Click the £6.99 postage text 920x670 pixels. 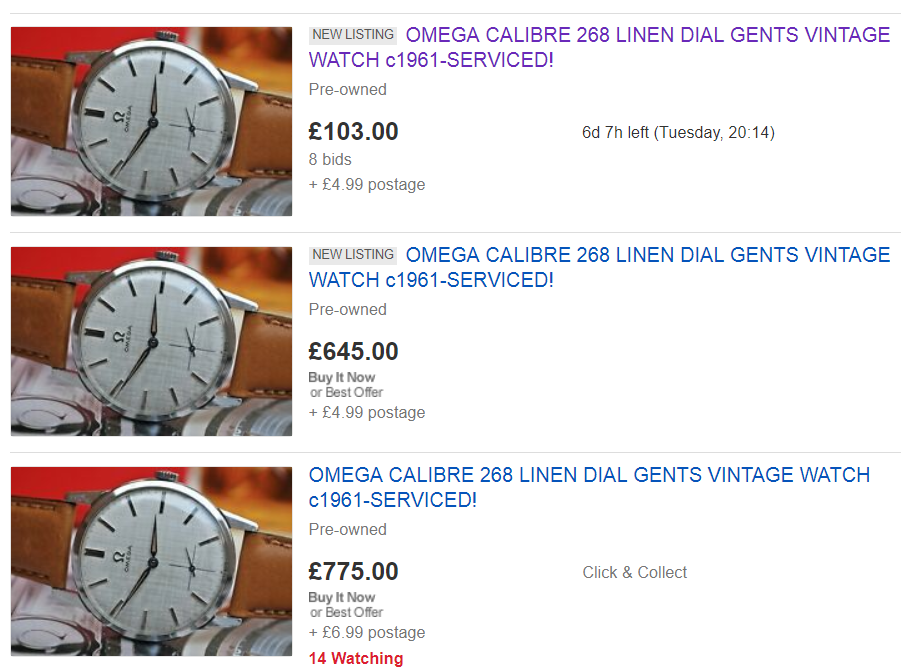pos(367,632)
